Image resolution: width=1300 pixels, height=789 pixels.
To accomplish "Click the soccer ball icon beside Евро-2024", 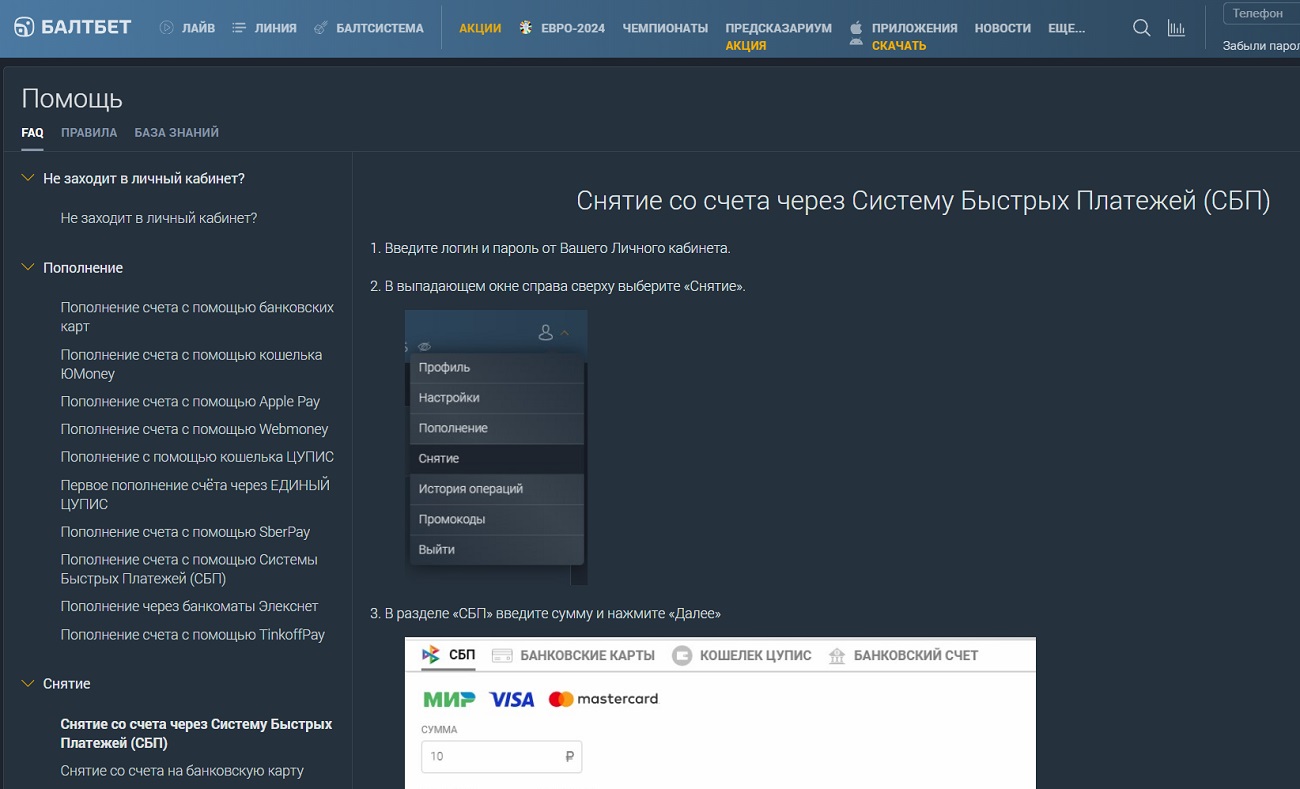I will 526,28.
